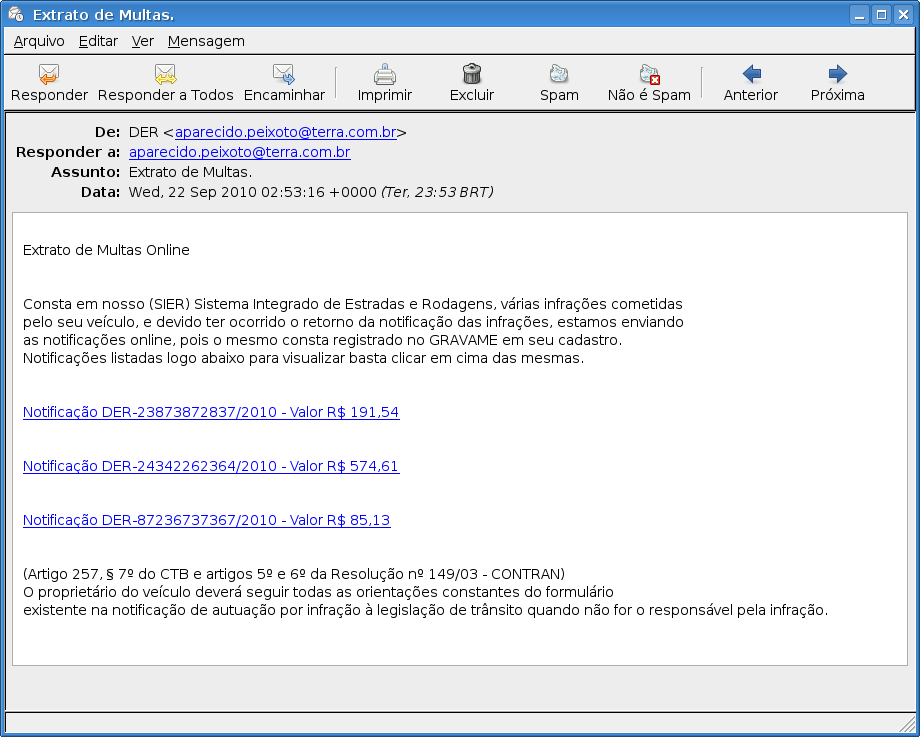Click the 'Data:' header label

101,192
